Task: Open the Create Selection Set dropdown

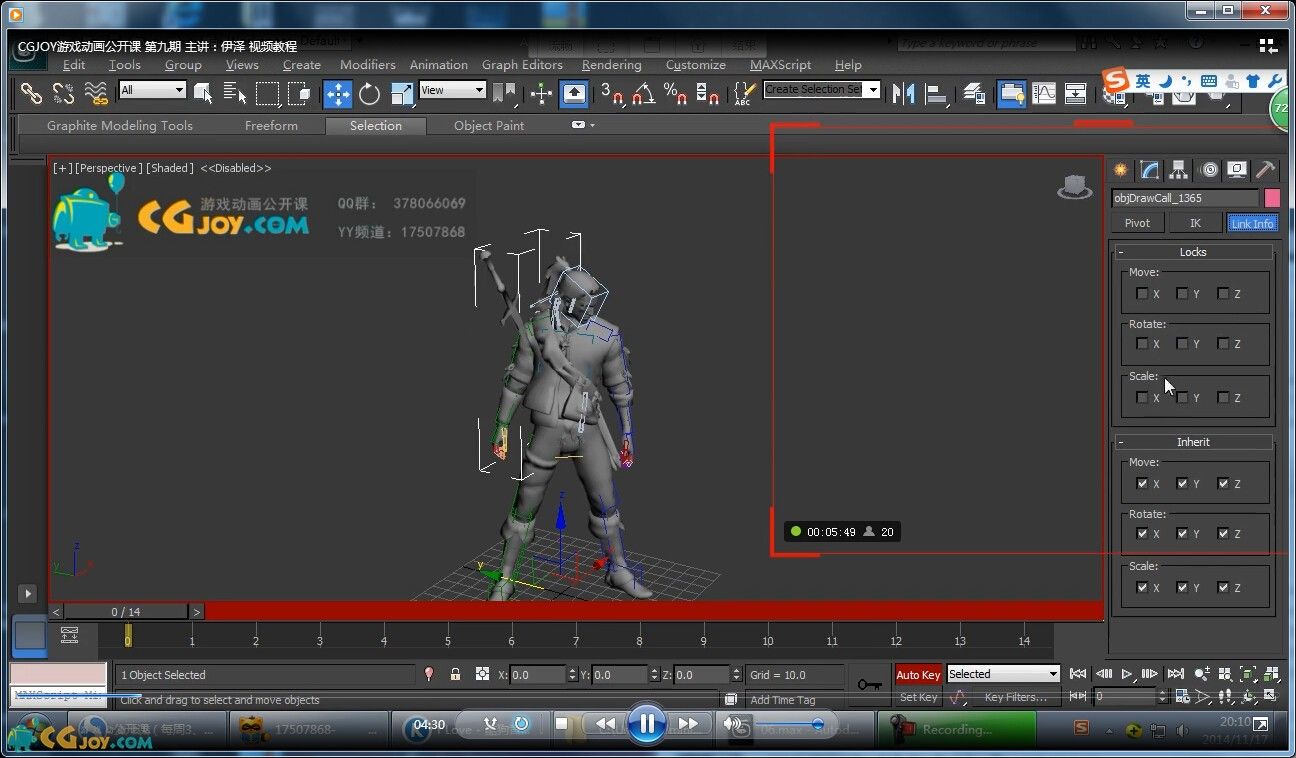Action: pyautogui.click(x=821, y=89)
